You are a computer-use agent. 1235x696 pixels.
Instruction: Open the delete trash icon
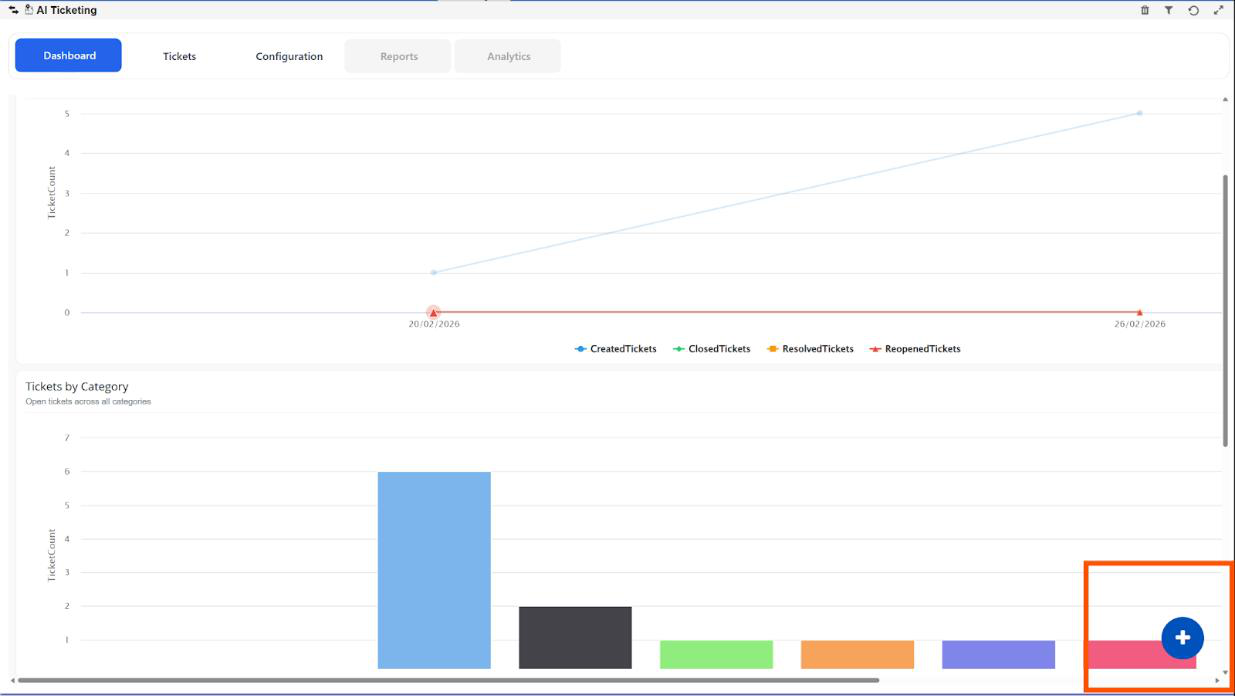(x=1144, y=10)
